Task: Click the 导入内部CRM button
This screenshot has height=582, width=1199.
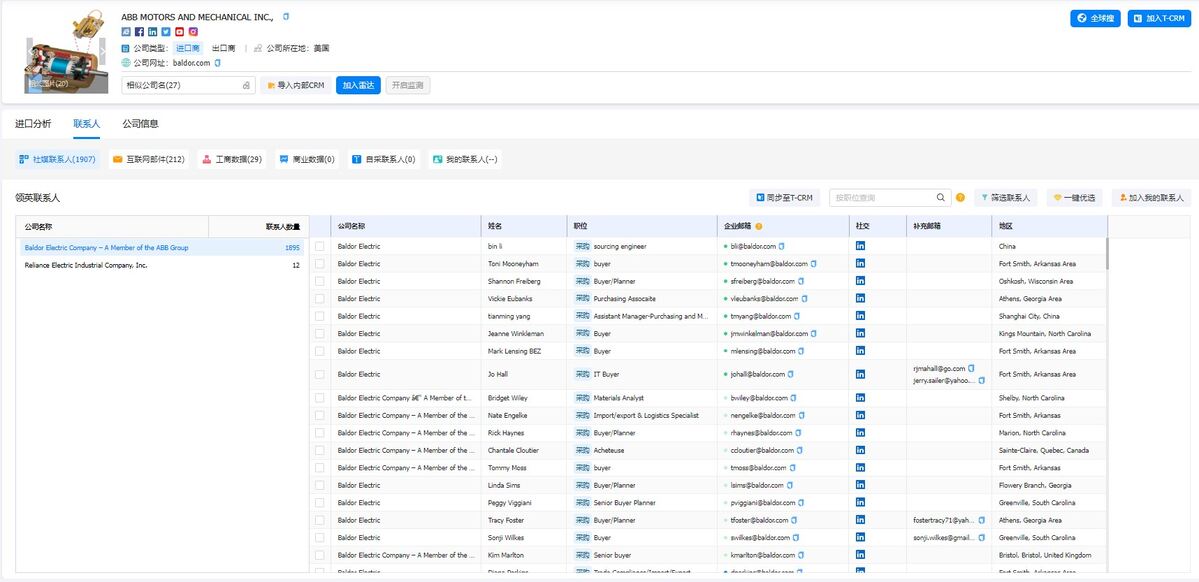Action: click(294, 86)
